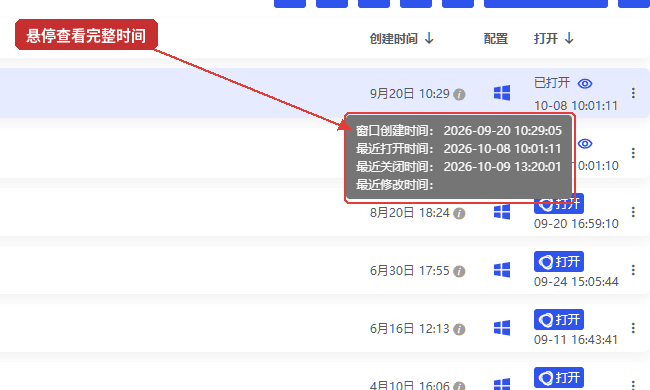Toggle eye icon next to 已打开
Viewport: 650px width, 390px height.
[585, 84]
